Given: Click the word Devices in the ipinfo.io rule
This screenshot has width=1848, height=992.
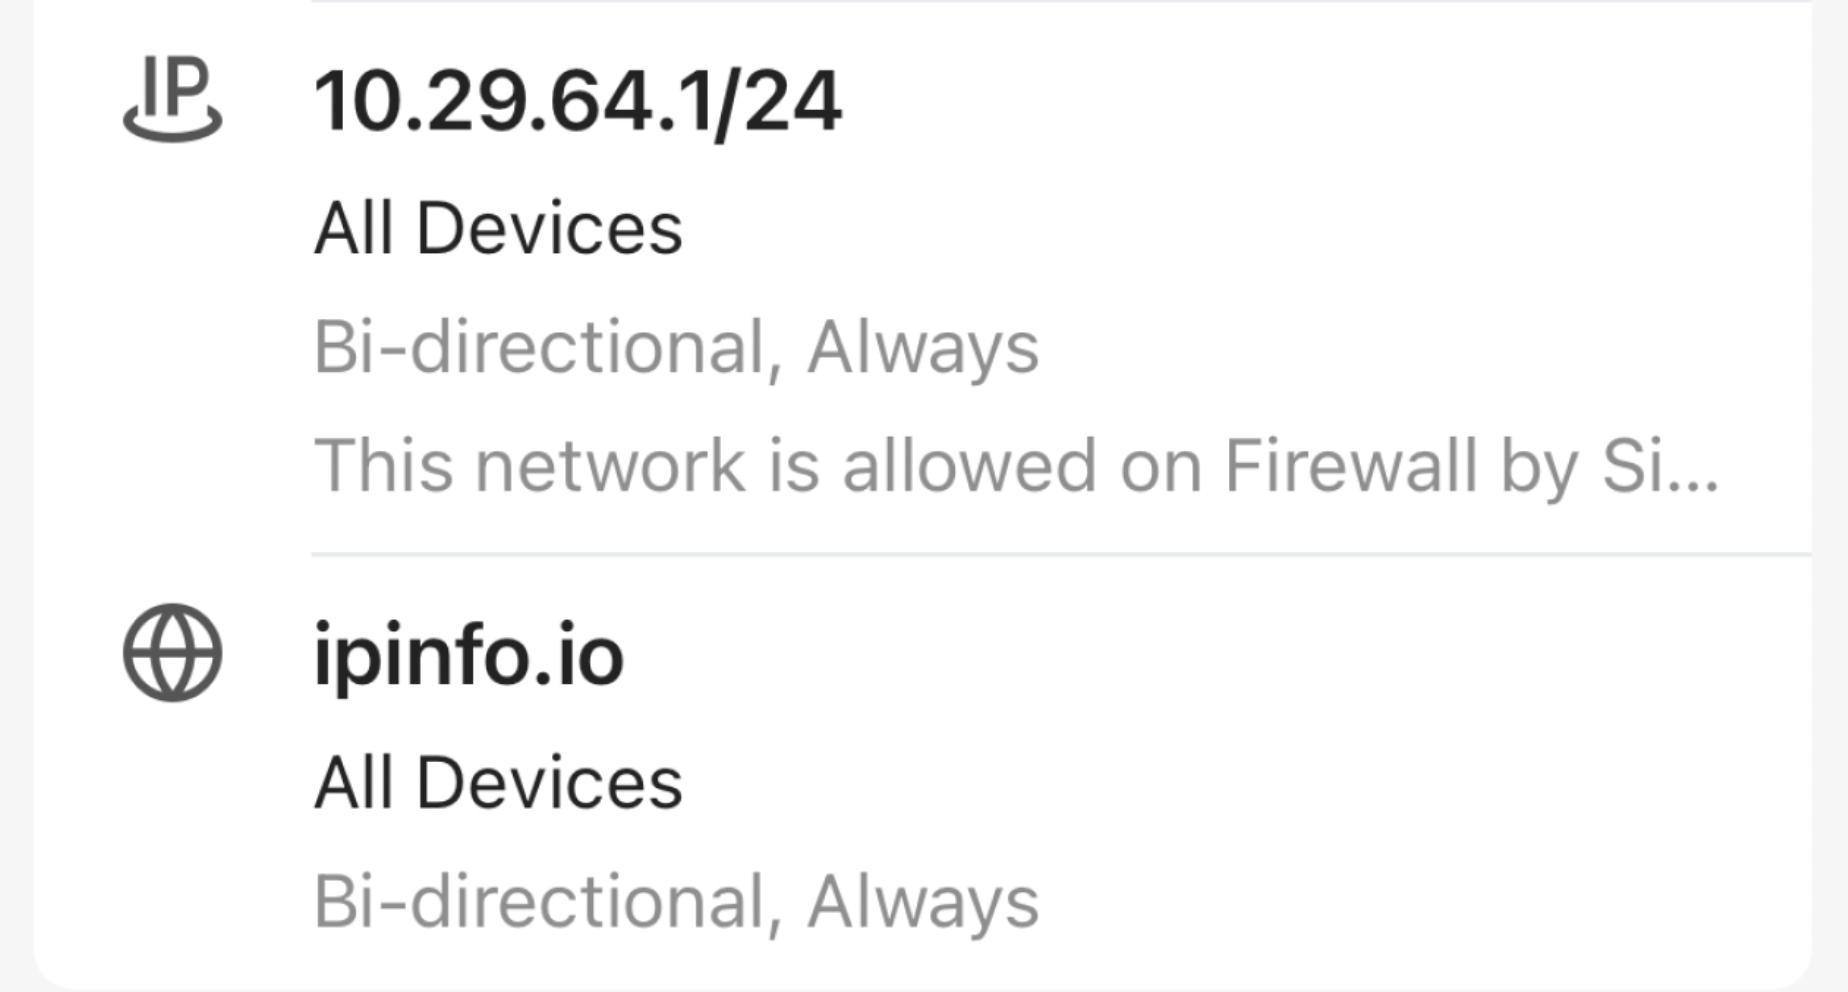Looking at the screenshot, I should pos(549,783).
